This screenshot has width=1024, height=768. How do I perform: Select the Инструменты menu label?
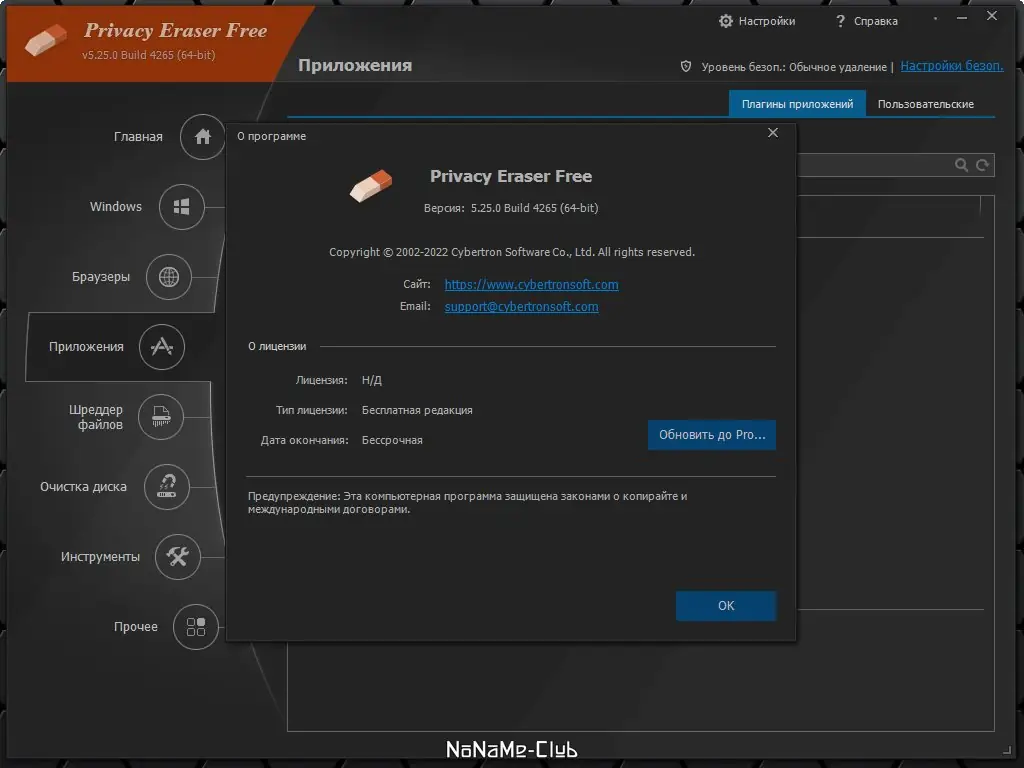(100, 556)
